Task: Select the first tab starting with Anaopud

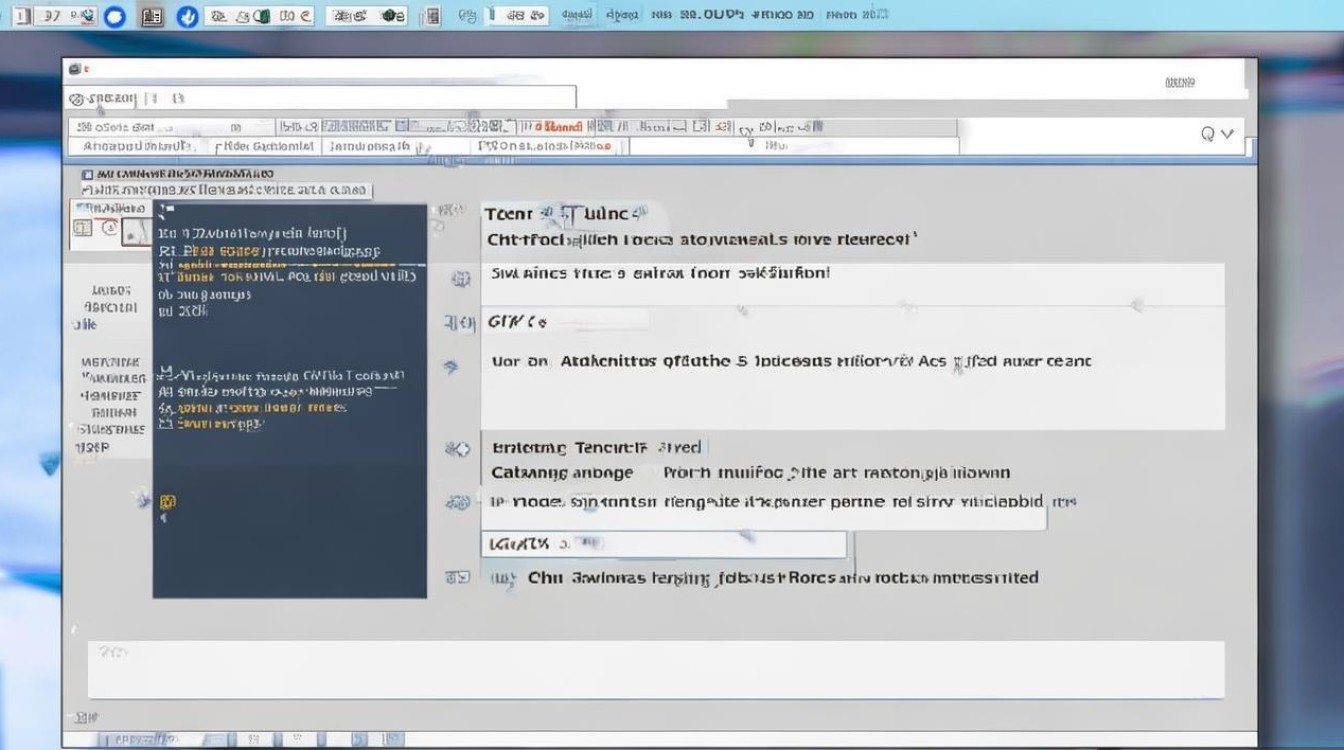Action: (x=138, y=146)
